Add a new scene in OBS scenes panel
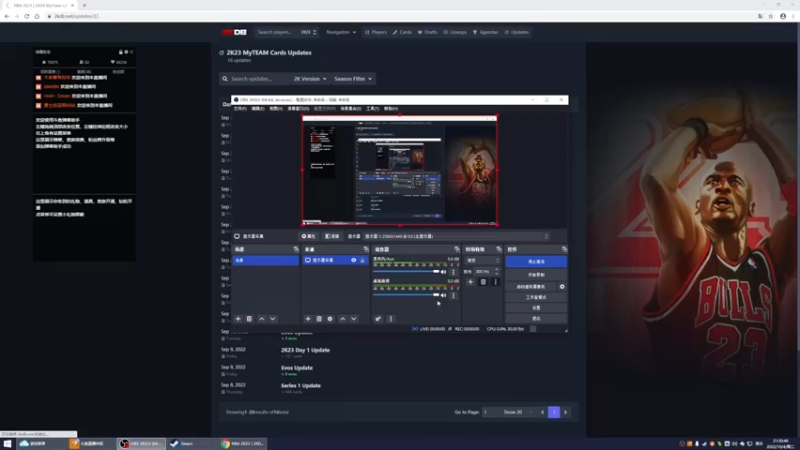Screen dimensions: 800x450 238,319
